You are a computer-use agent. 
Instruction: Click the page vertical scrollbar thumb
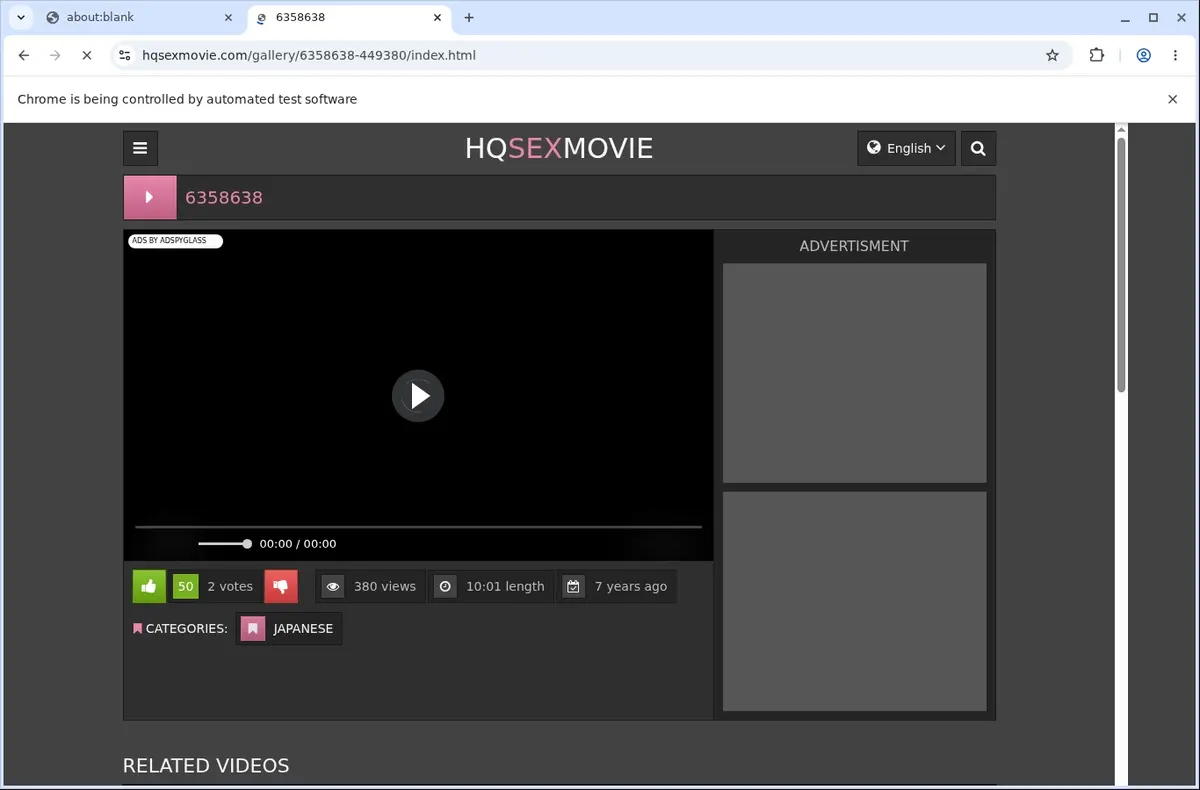pos(1121,265)
